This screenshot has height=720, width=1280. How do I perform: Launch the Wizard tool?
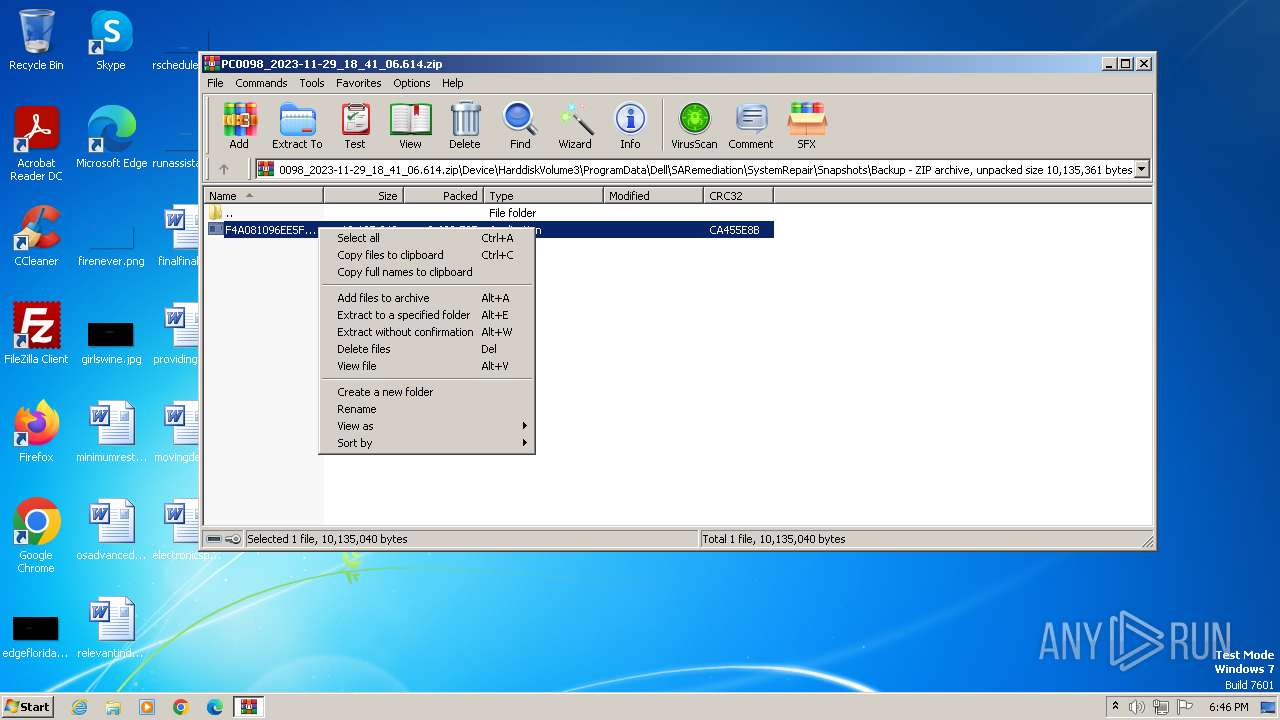575,126
